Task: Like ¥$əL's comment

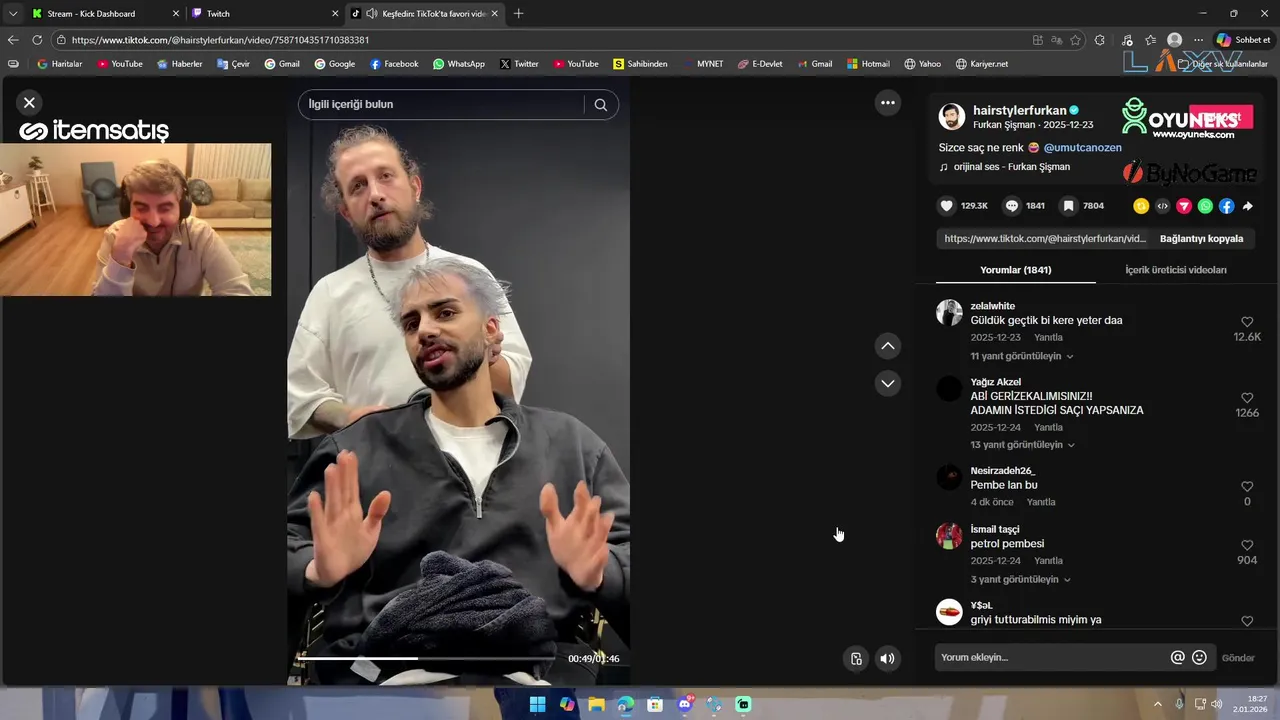Action: 1247,621
